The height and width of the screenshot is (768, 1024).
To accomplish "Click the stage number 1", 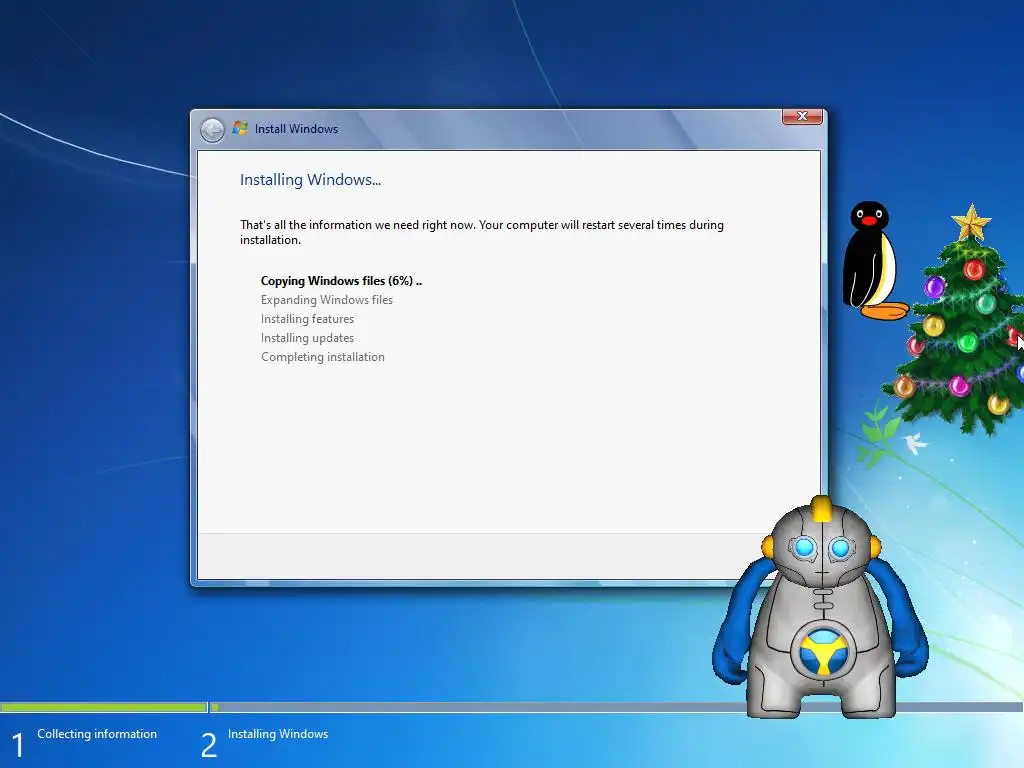I will [x=18, y=745].
